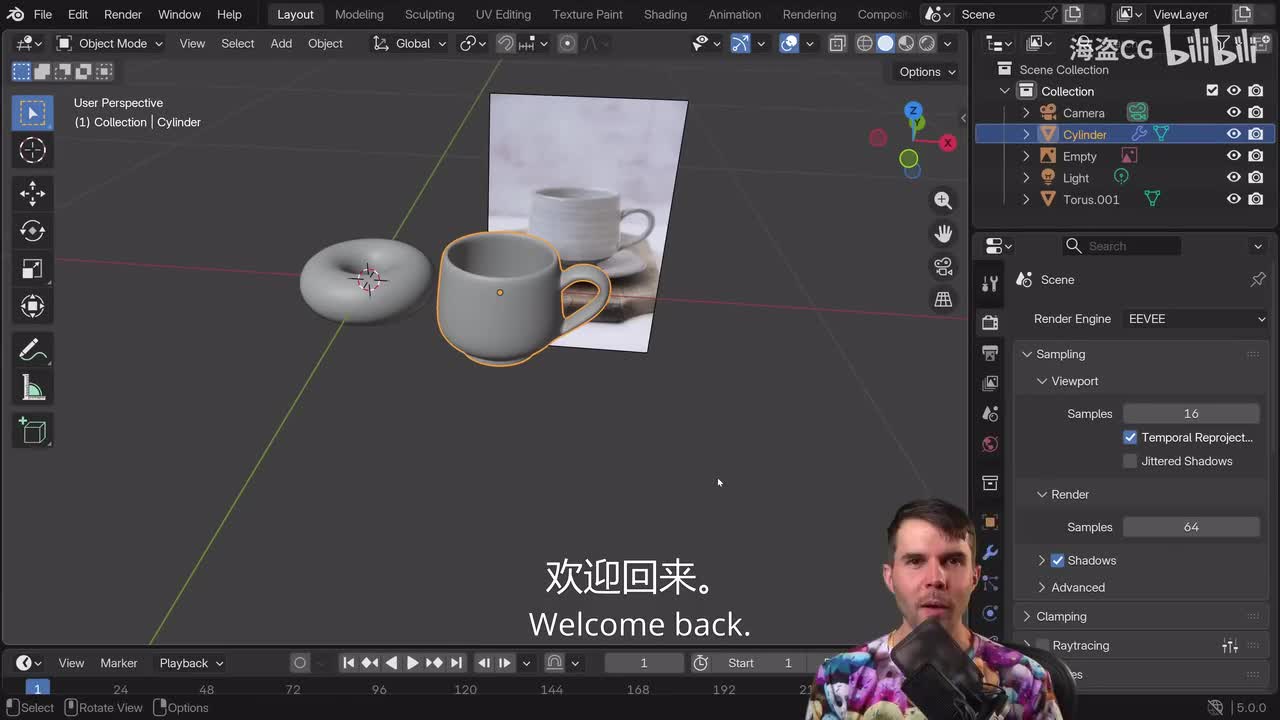The image size is (1280, 720).
Task: Select the Measure tool
Action: pyautogui.click(x=33, y=388)
